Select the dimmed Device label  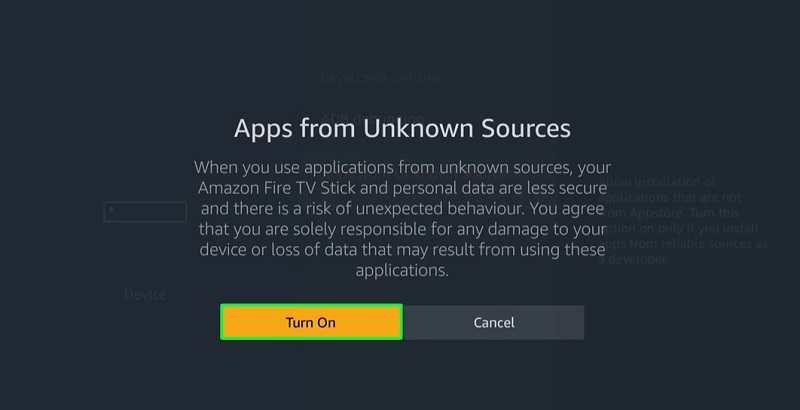click(145, 294)
